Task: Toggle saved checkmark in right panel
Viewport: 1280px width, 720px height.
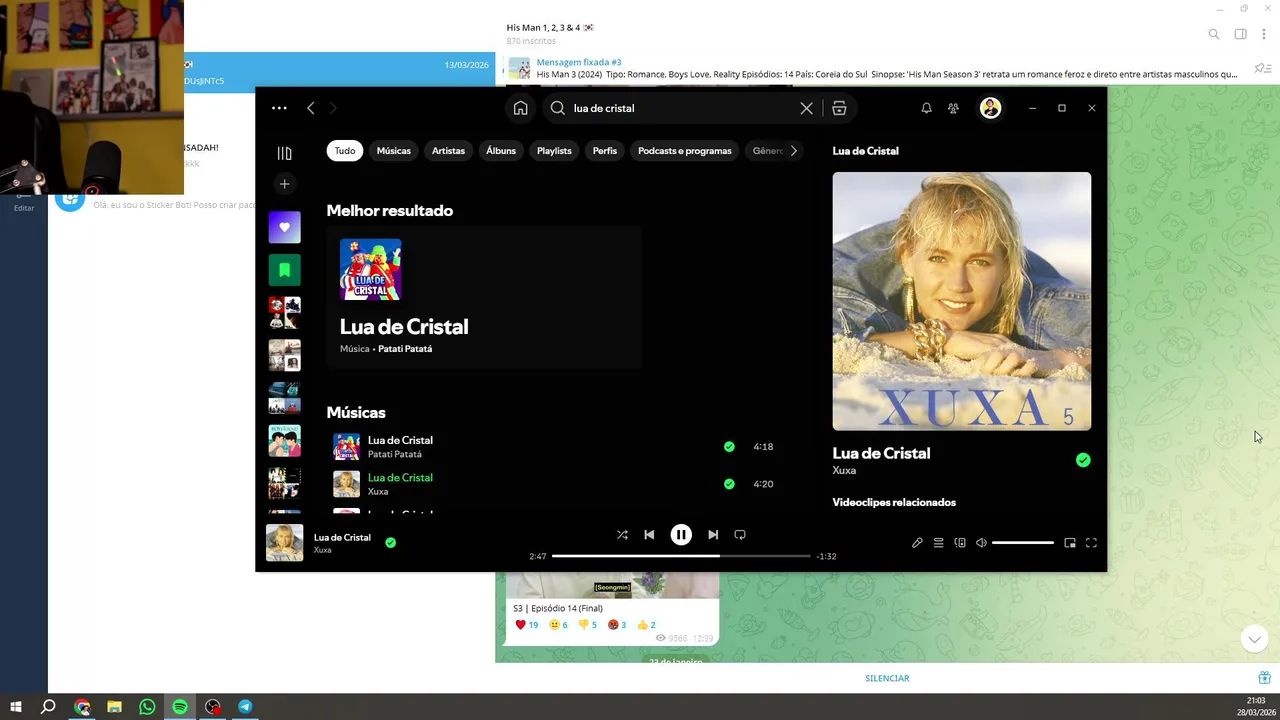Action: click(x=1083, y=460)
